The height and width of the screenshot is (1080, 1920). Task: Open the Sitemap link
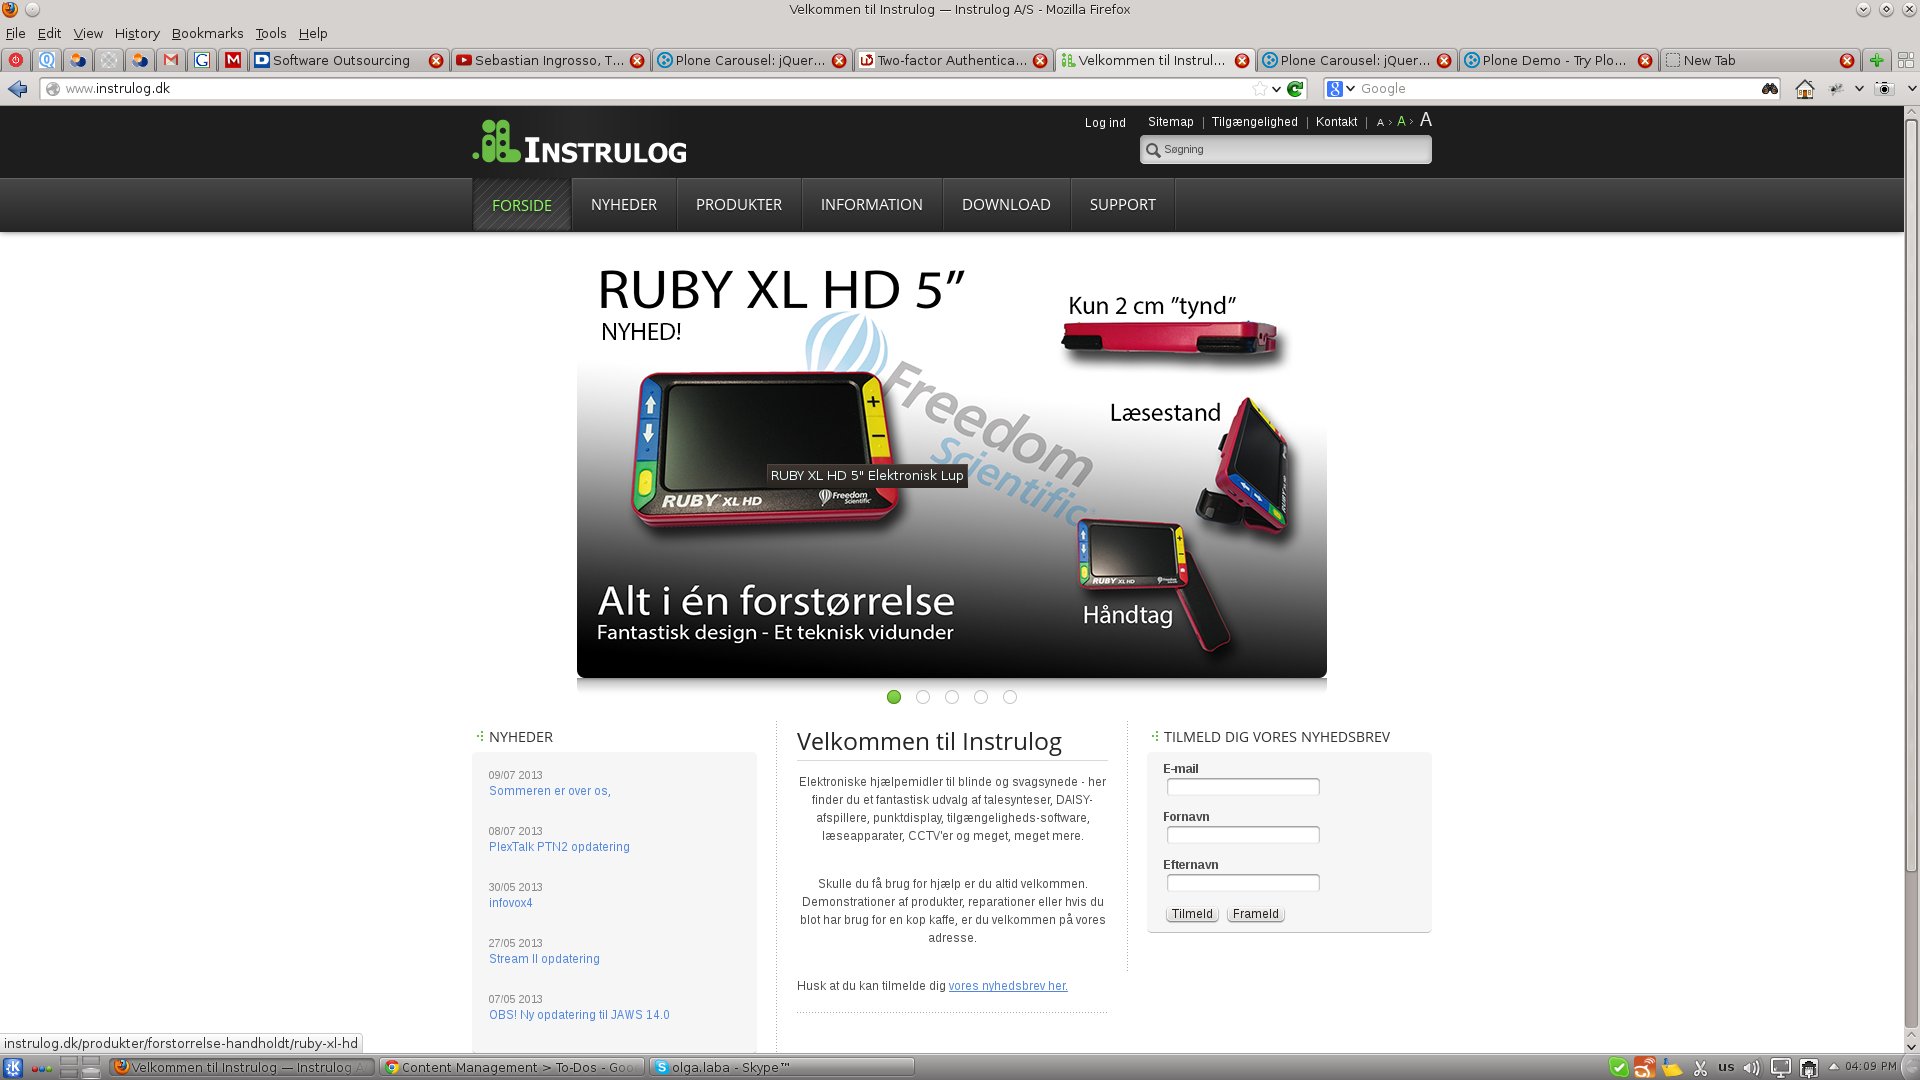(1170, 122)
